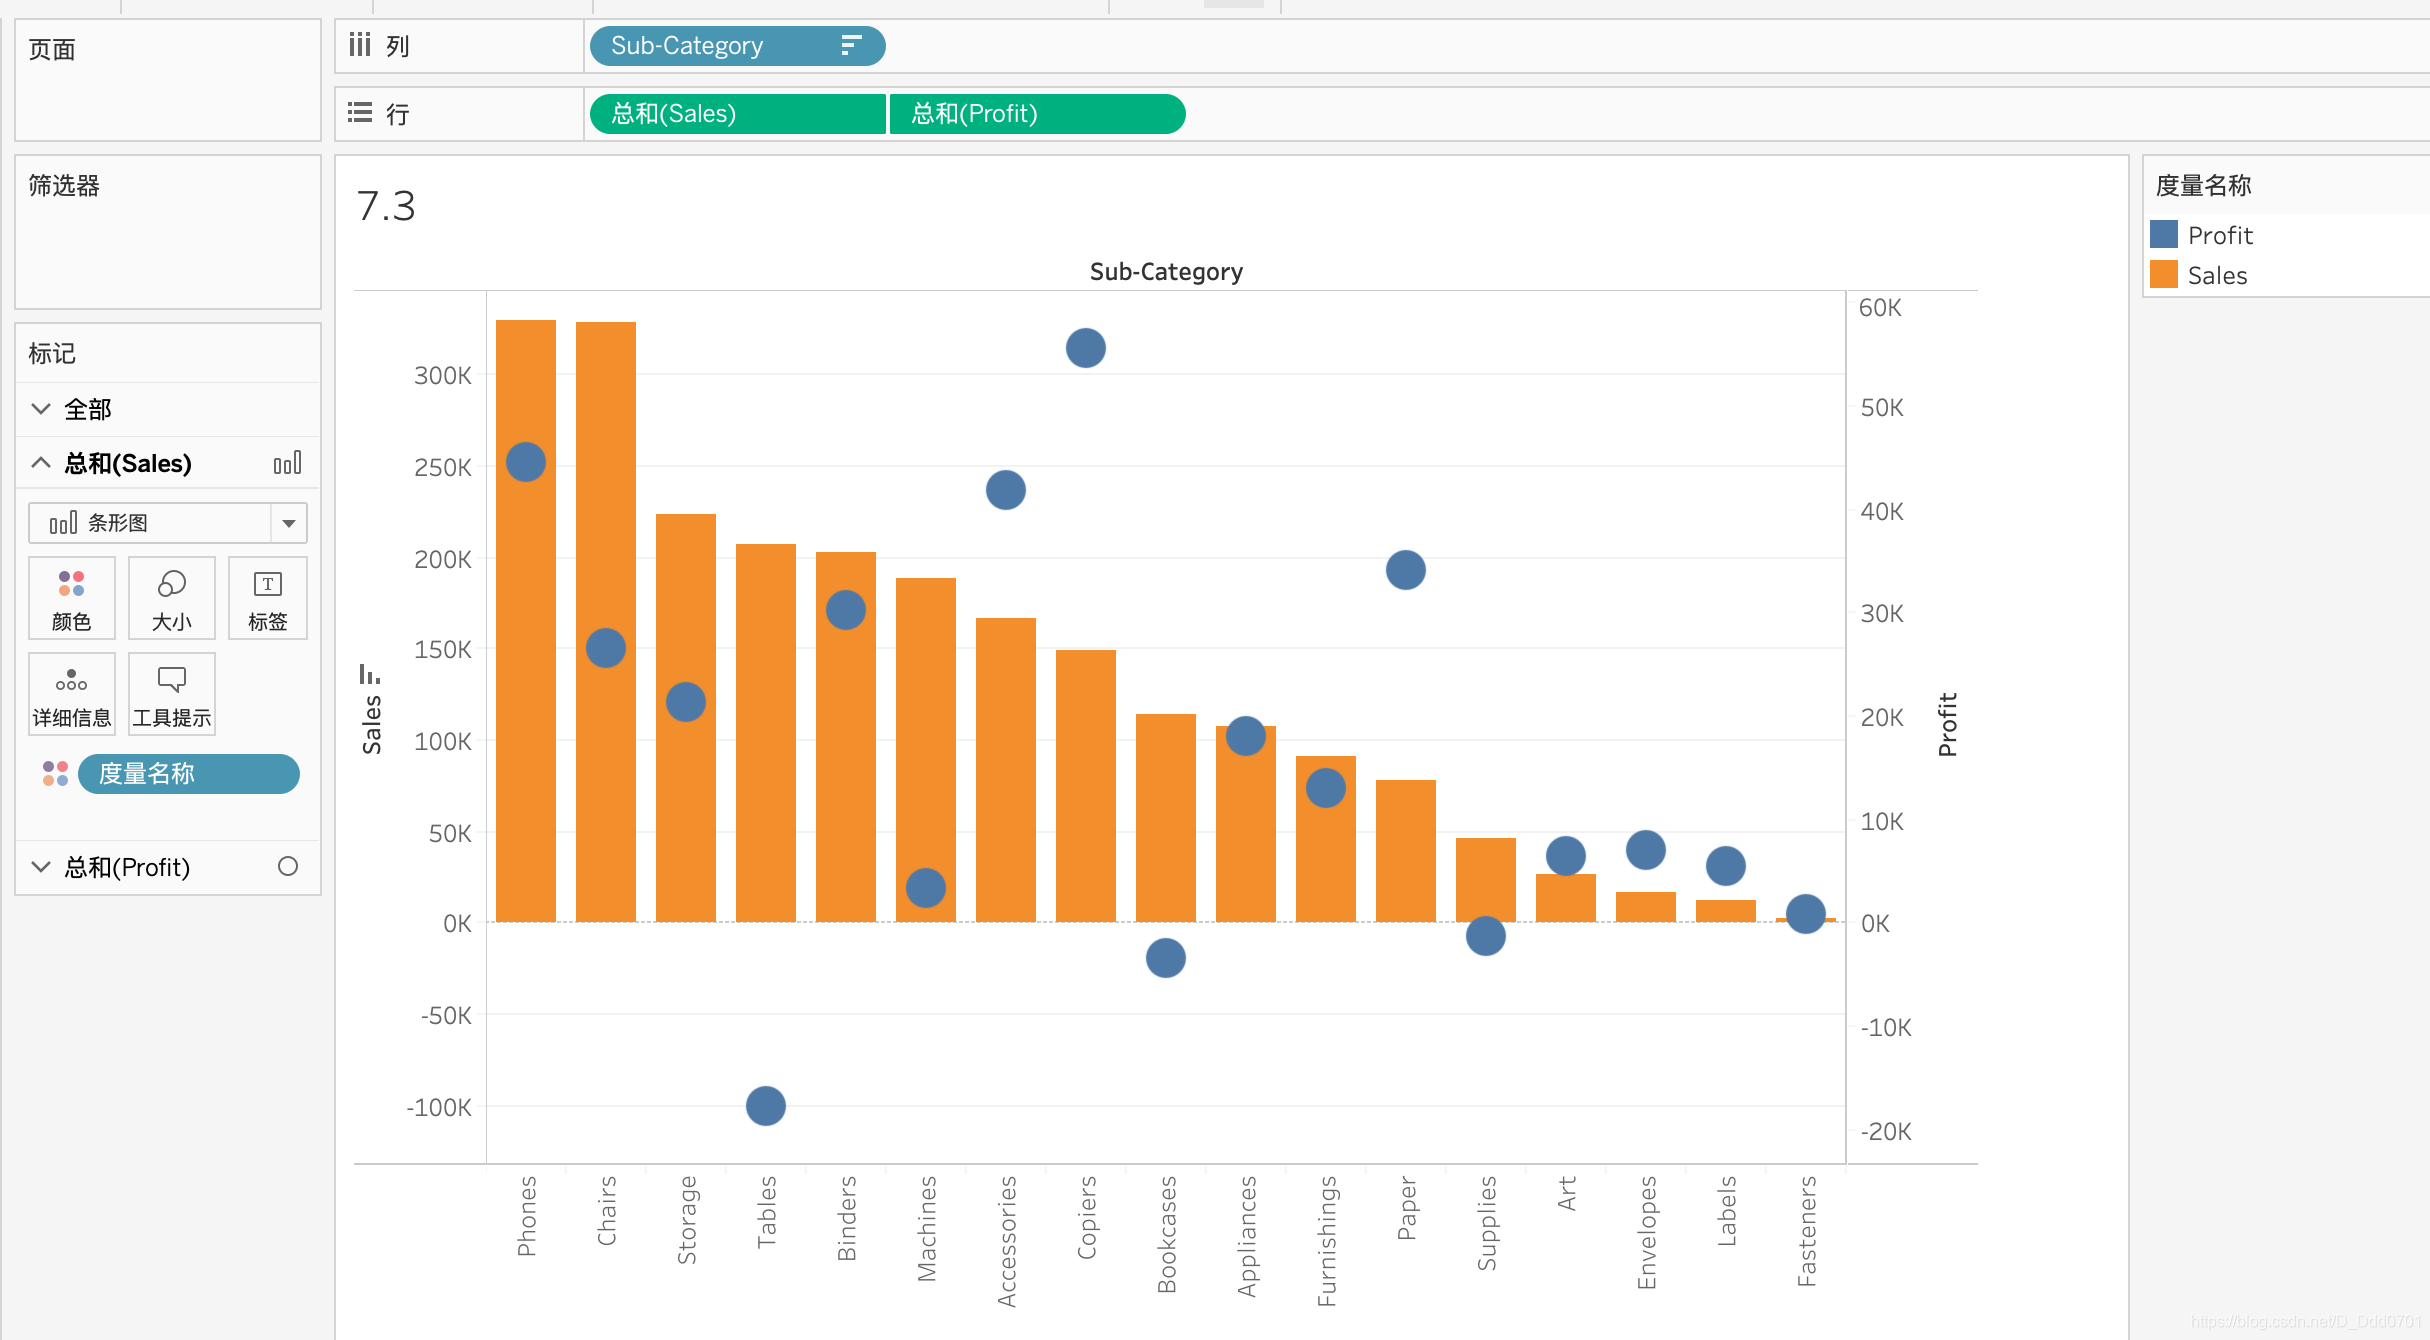Click the 颜色 (Color) mark card
This screenshot has width=2430, height=1340.
point(71,598)
